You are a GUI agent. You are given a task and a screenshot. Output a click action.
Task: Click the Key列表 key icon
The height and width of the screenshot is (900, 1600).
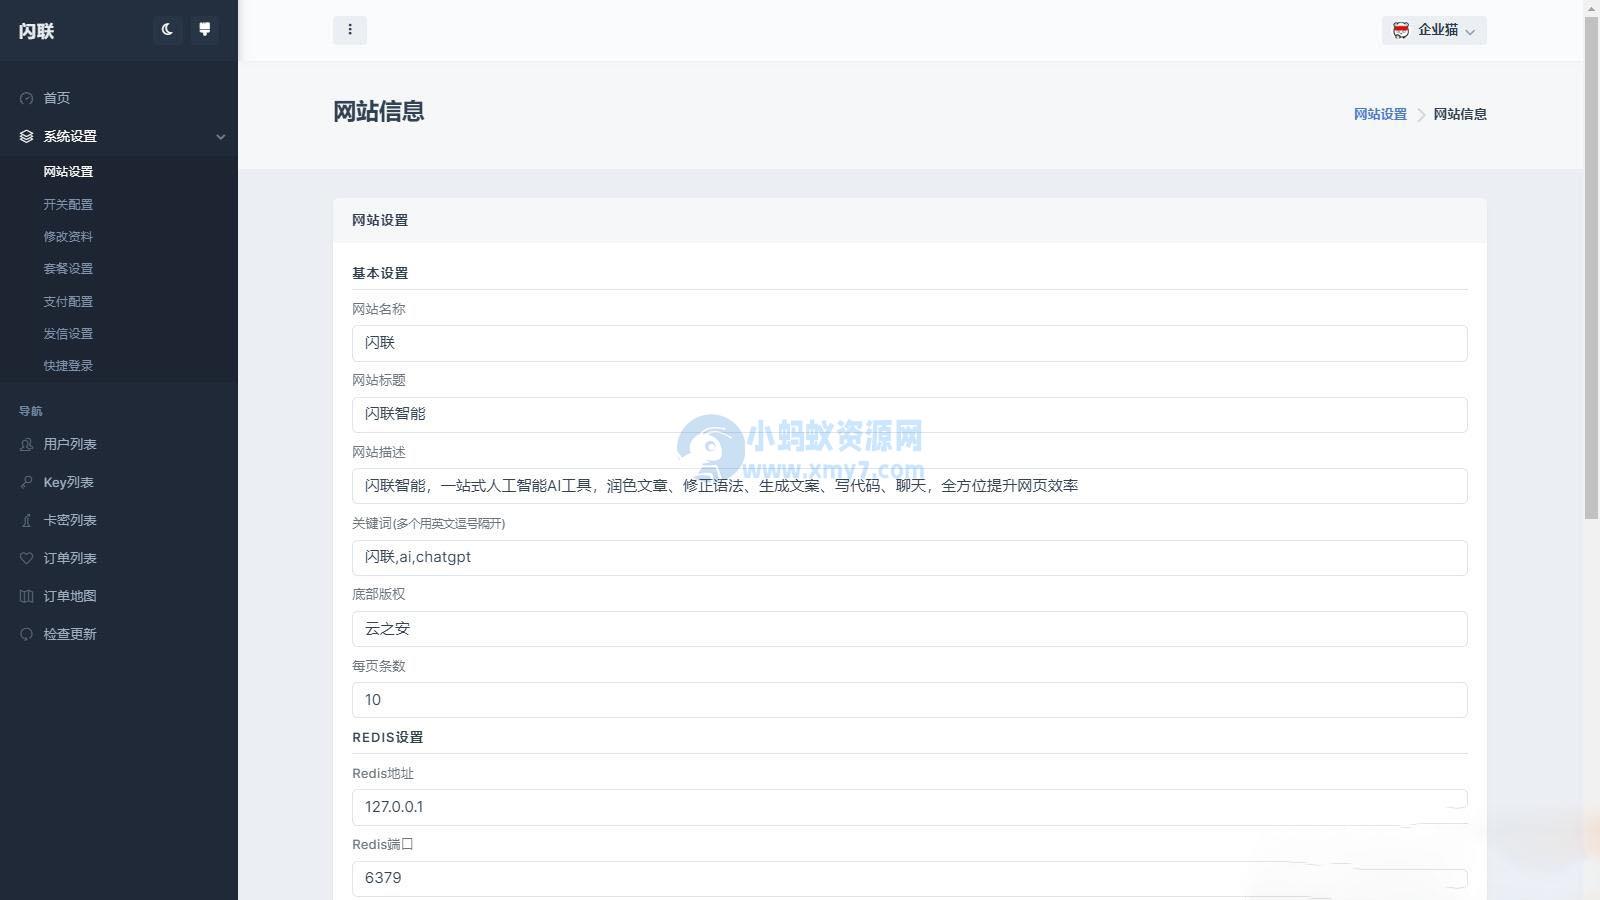[27, 482]
